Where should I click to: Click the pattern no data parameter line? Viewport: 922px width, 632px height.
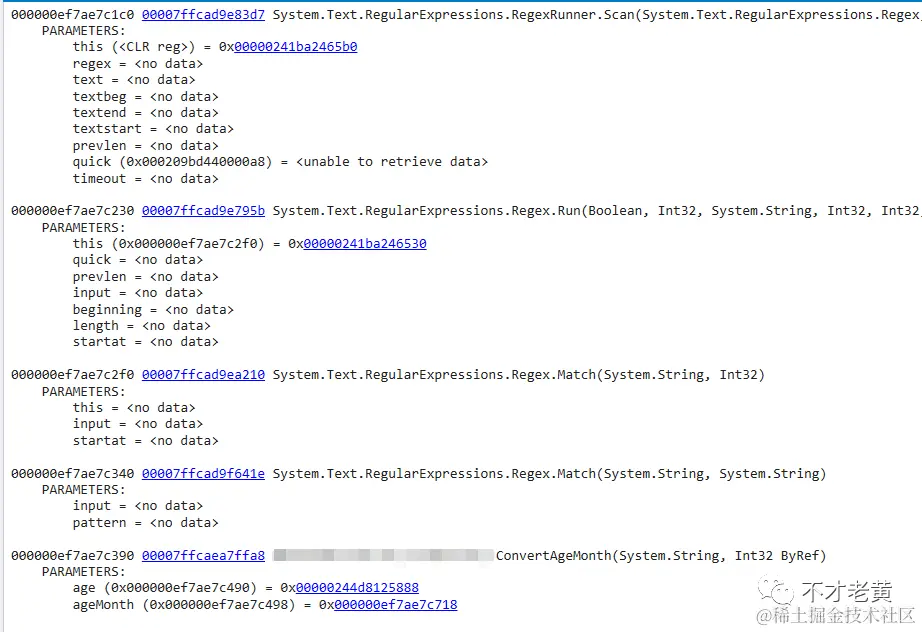tap(145, 523)
